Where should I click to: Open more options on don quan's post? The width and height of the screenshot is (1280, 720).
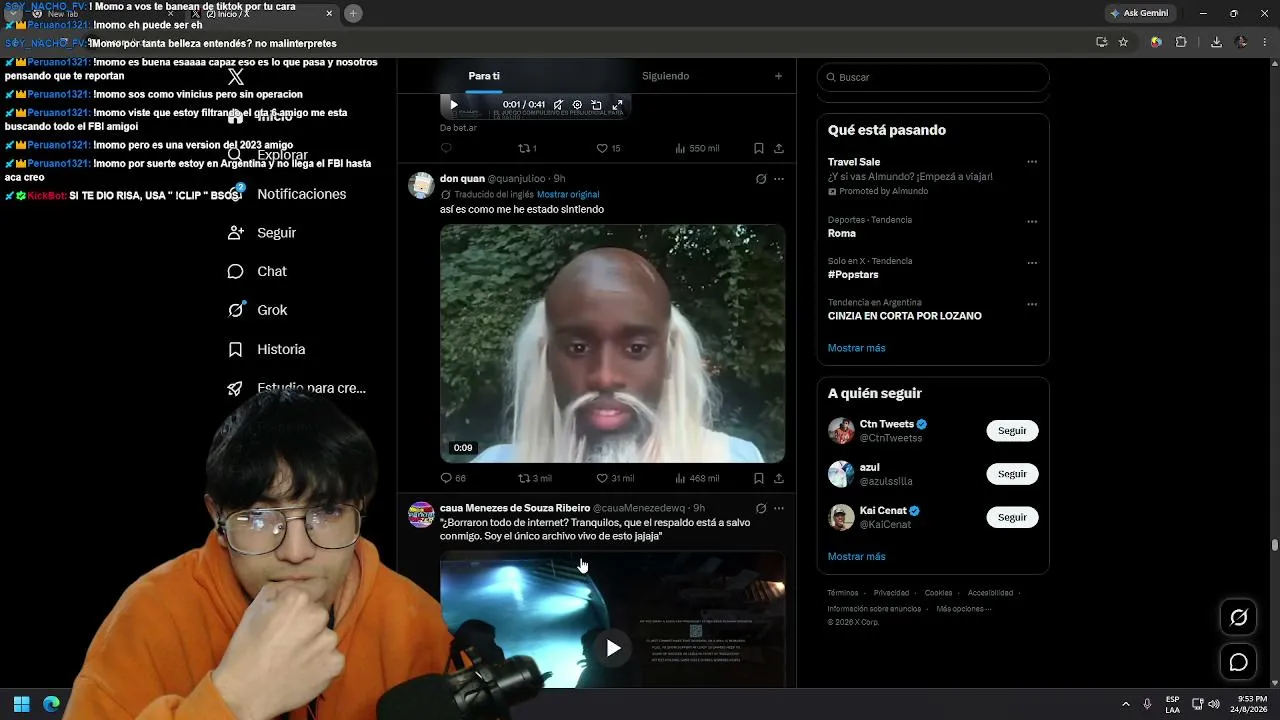tap(779, 179)
